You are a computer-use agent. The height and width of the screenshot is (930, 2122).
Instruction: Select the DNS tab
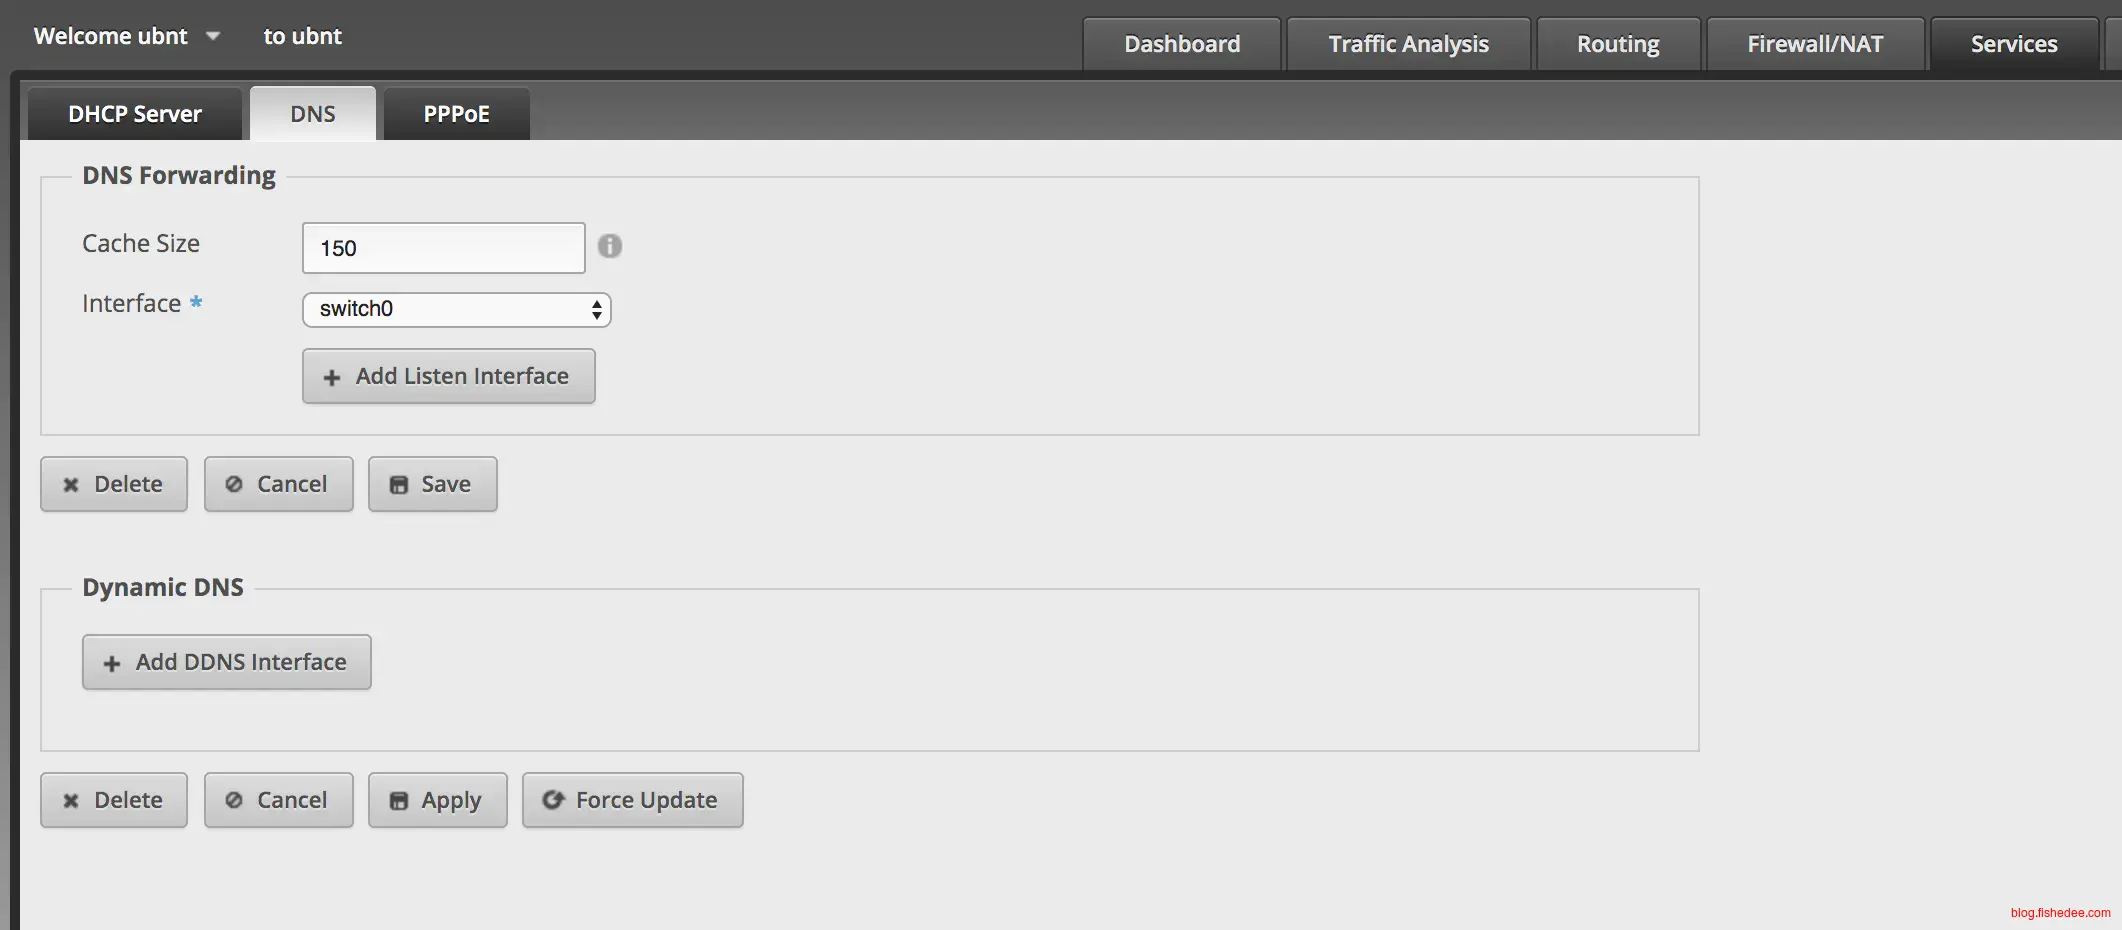(x=313, y=114)
